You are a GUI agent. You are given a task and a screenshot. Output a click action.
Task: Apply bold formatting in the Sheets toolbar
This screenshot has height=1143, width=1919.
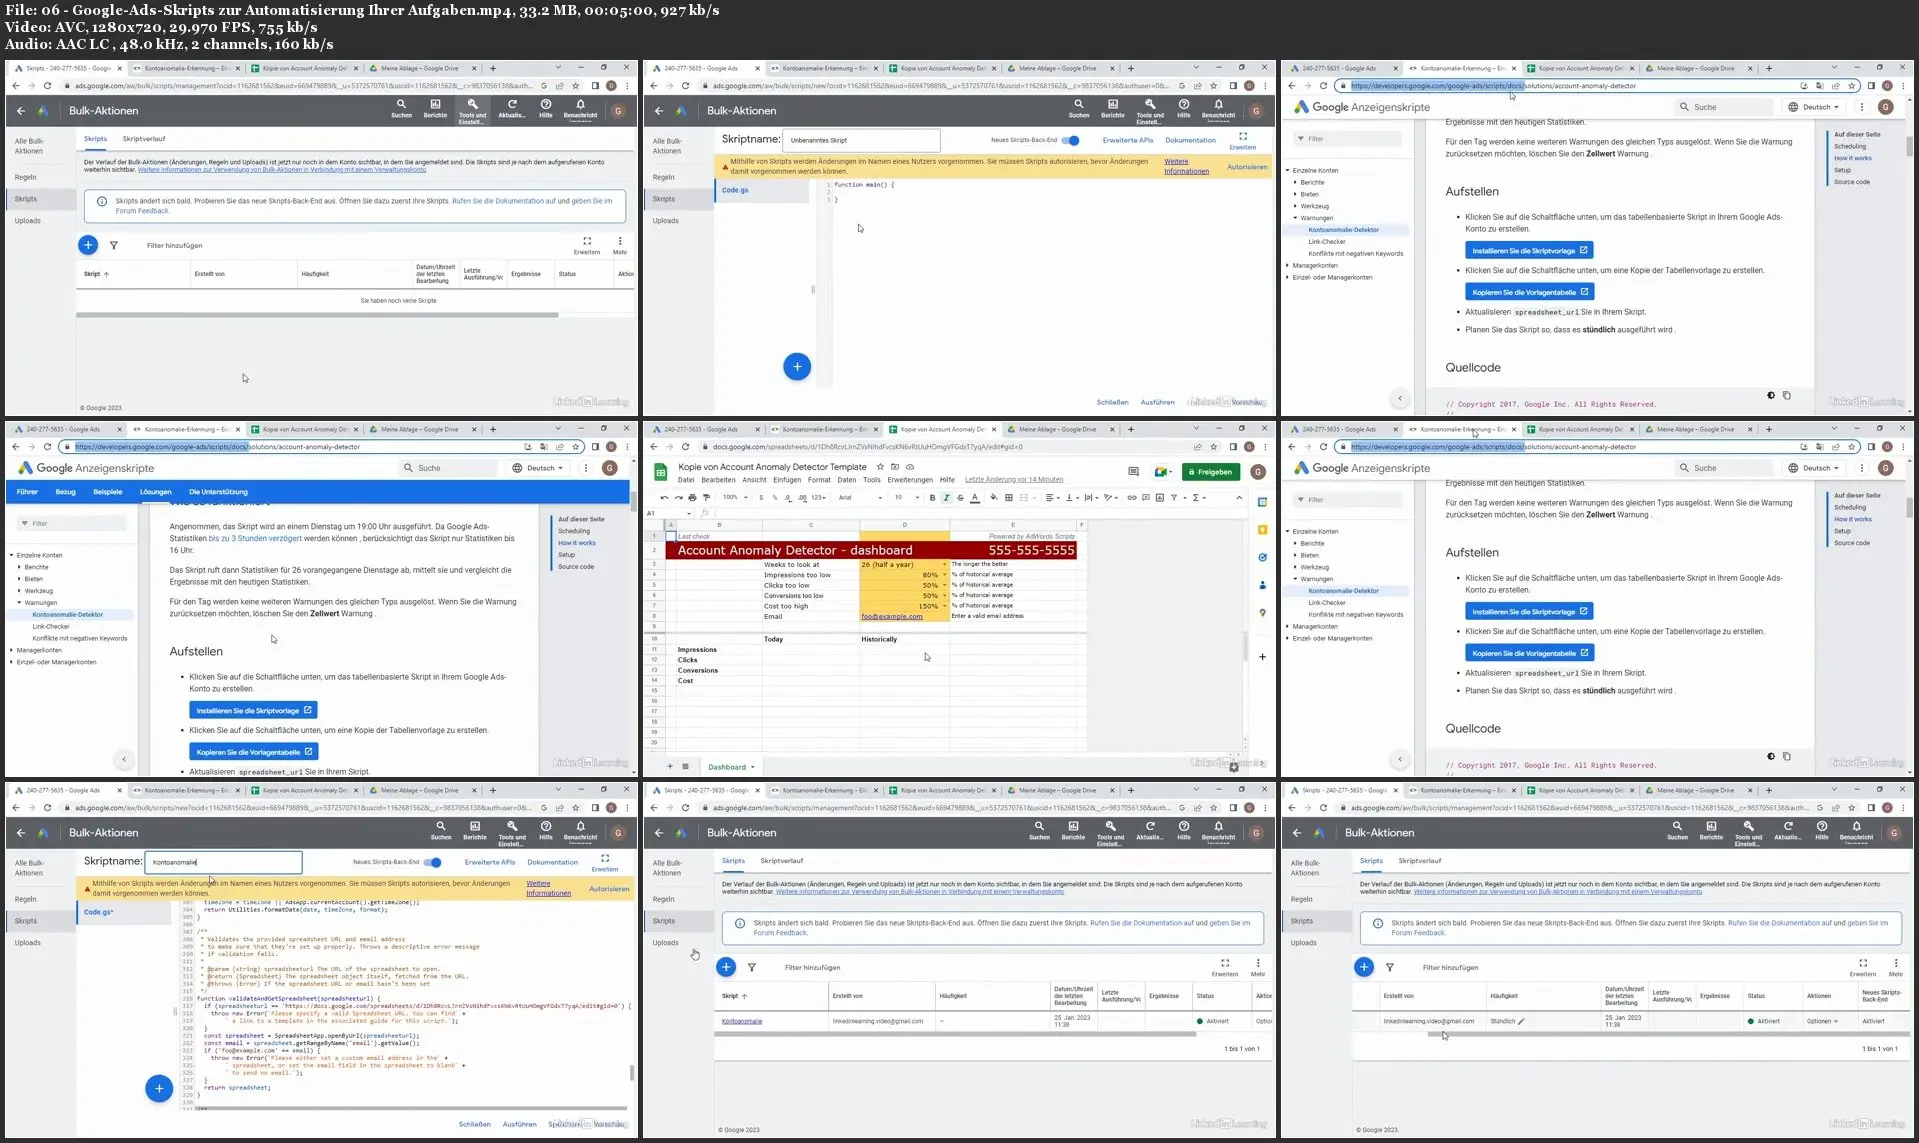[x=932, y=497]
